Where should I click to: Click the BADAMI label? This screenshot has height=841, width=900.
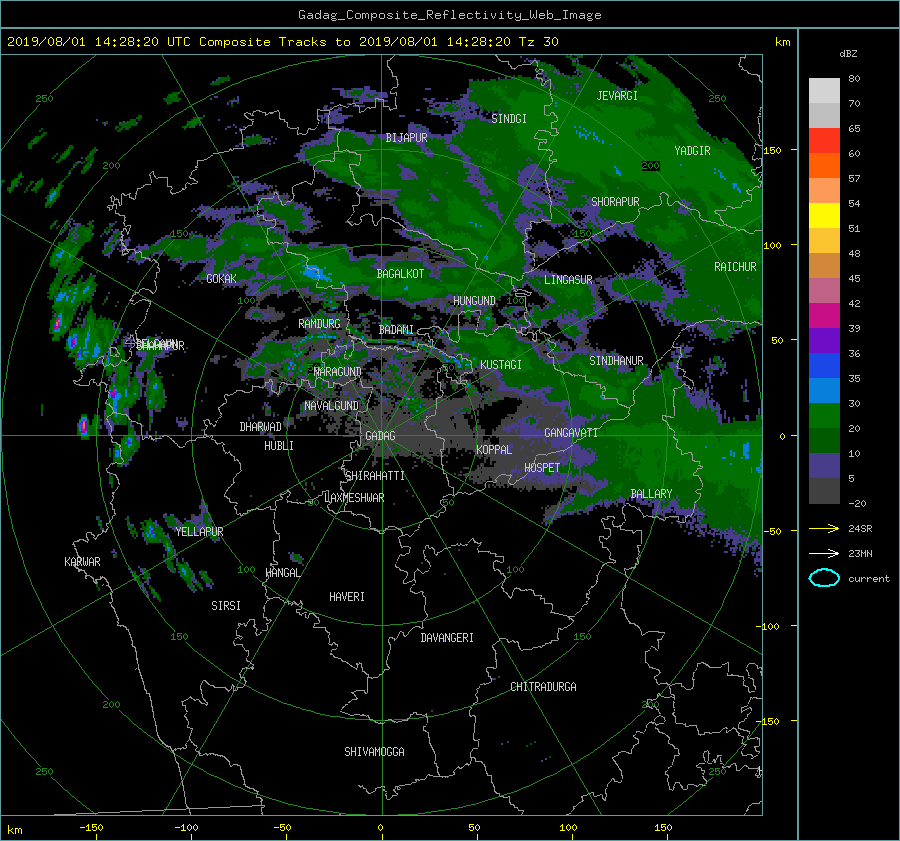pyautogui.click(x=396, y=330)
